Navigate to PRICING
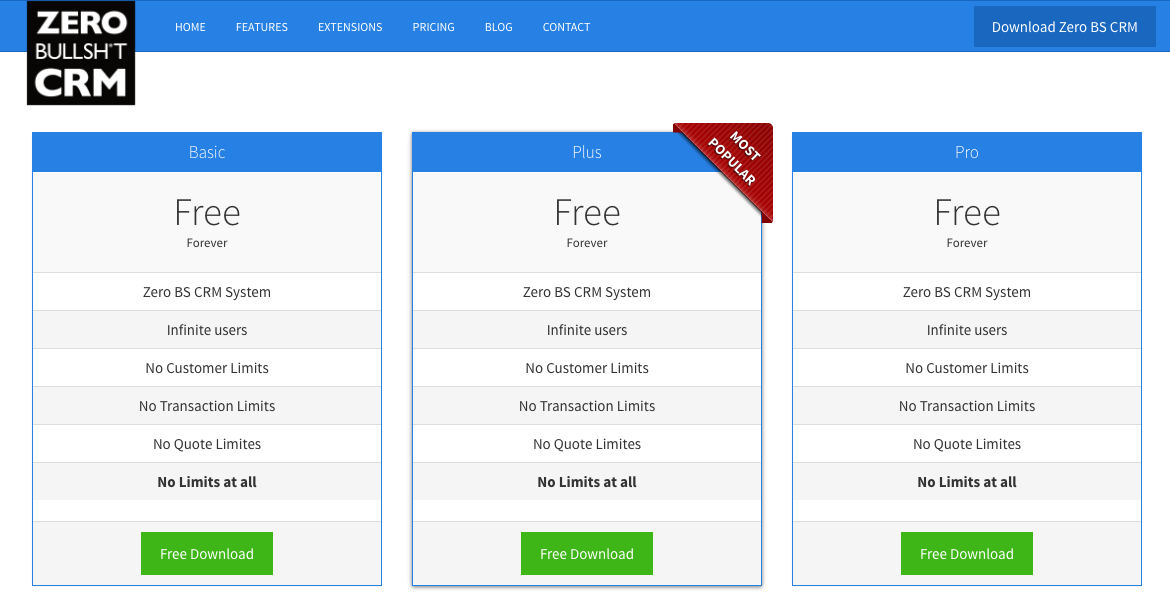The width and height of the screenshot is (1170, 601). tap(434, 27)
